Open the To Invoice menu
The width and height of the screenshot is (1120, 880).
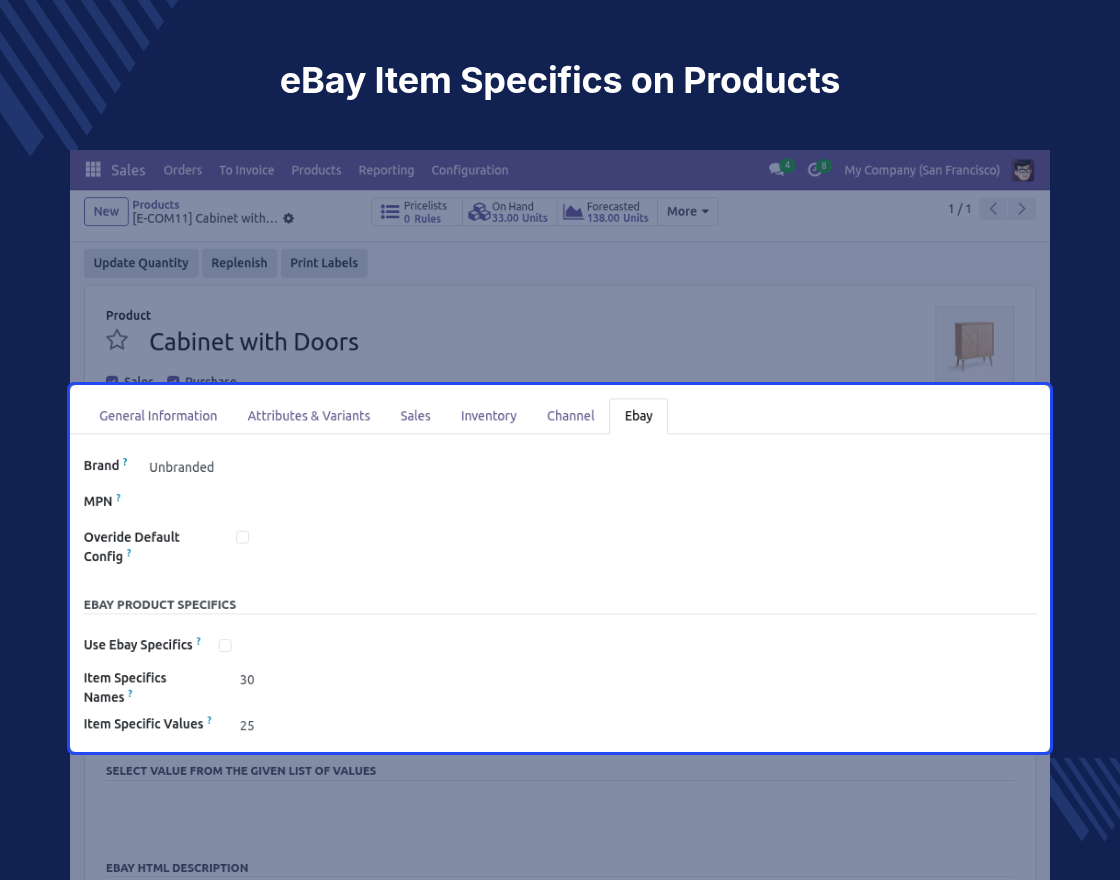246,170
